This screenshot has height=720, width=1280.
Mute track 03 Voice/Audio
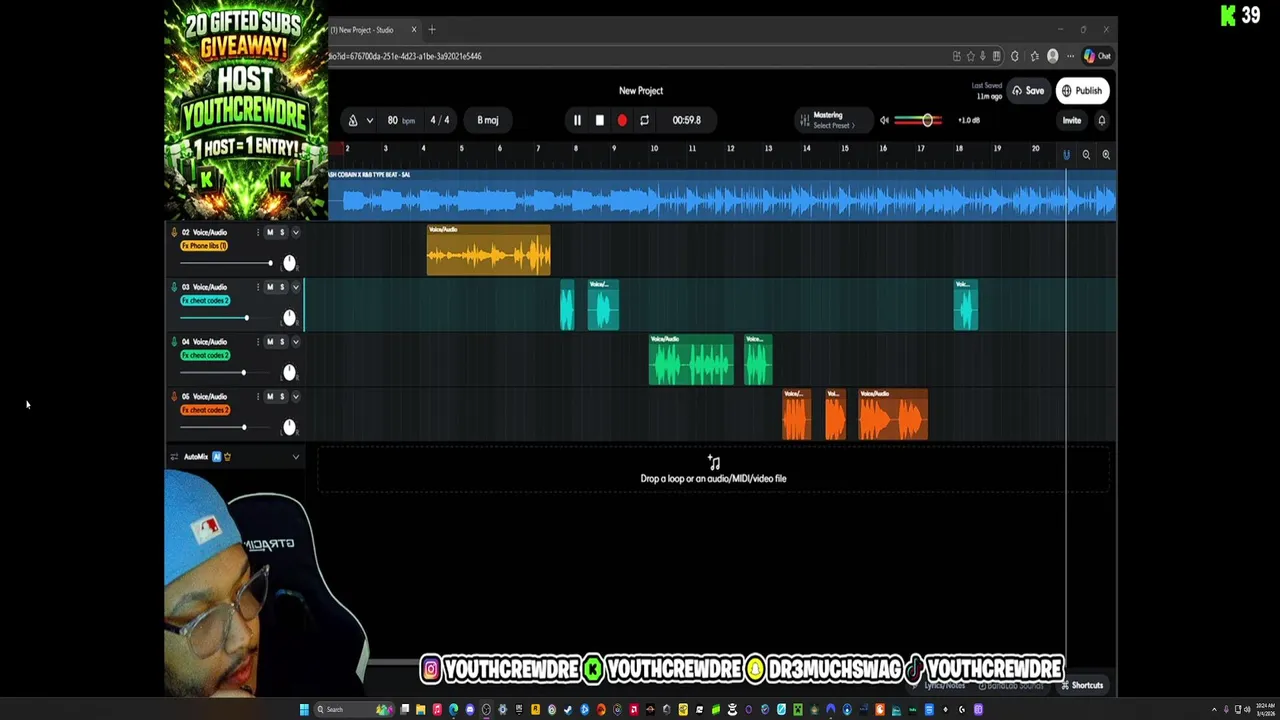point(270,287)
